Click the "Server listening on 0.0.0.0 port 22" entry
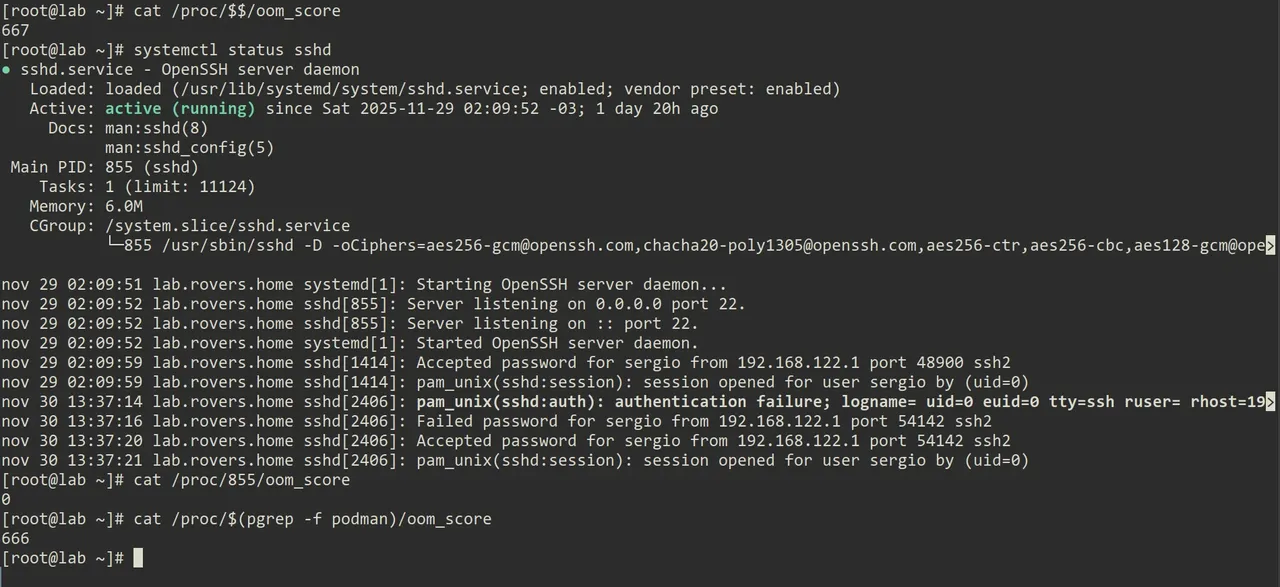This screenshot has width=1280, height=587. [x=576, y=304]
